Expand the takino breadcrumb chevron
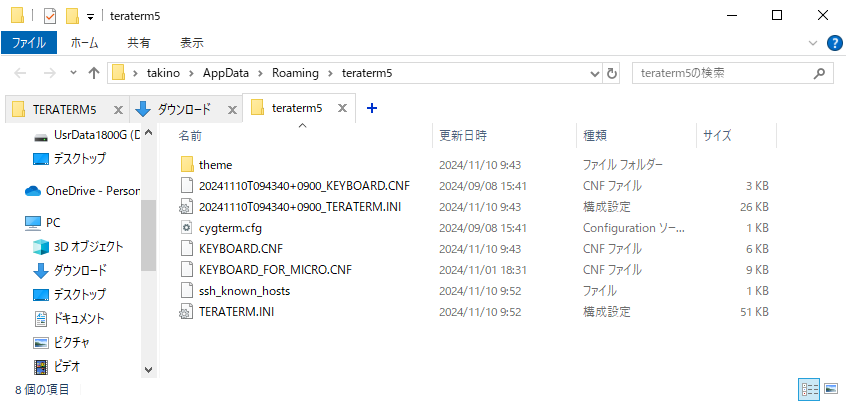 click(x=192, y=73)
